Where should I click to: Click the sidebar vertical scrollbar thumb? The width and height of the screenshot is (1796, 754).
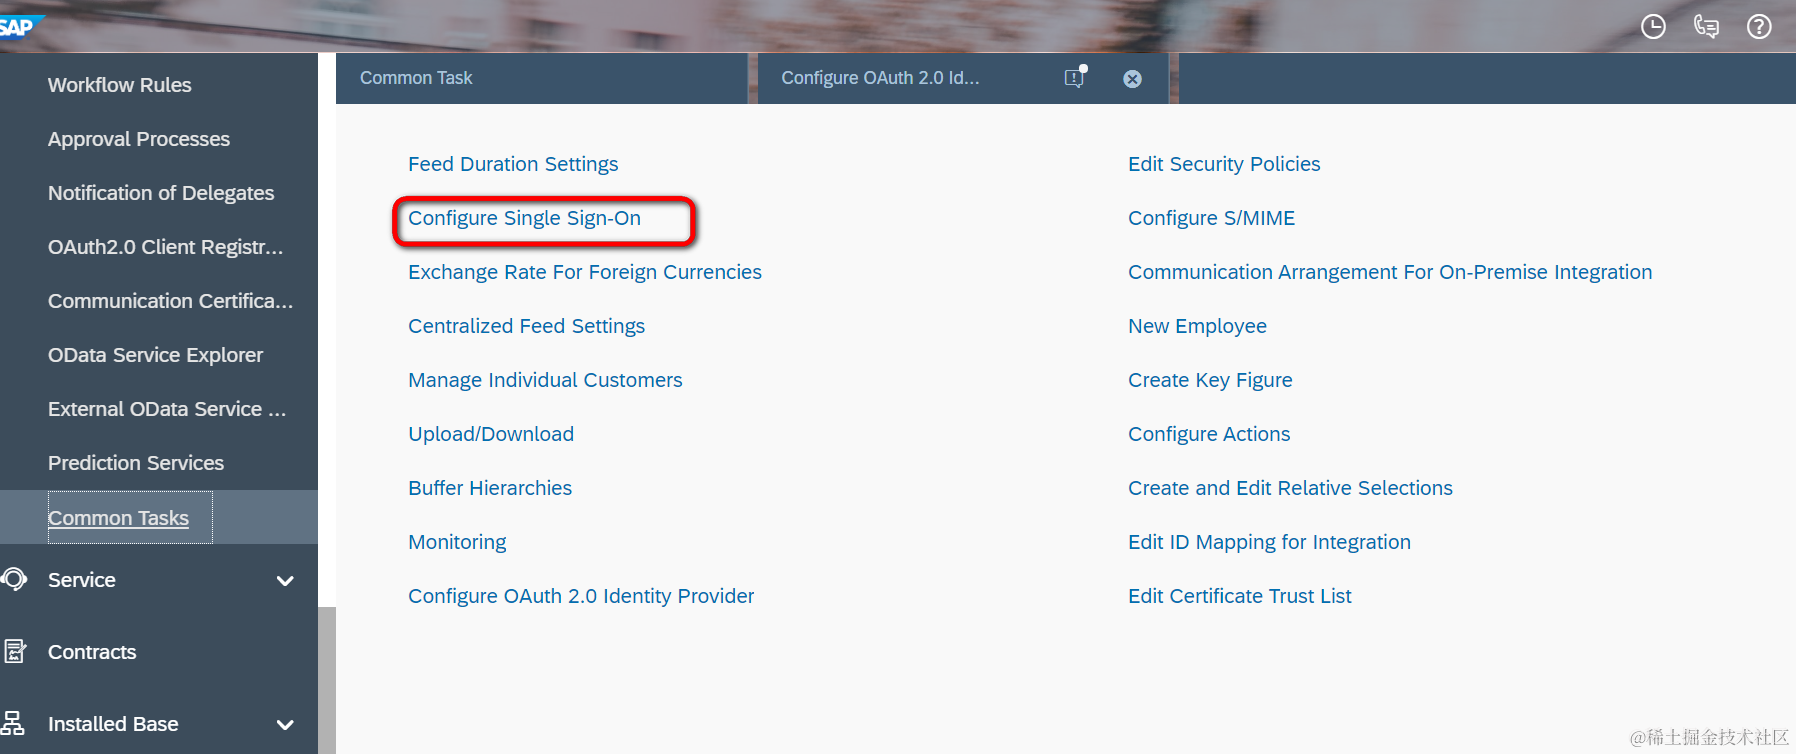tap(327, 680)
